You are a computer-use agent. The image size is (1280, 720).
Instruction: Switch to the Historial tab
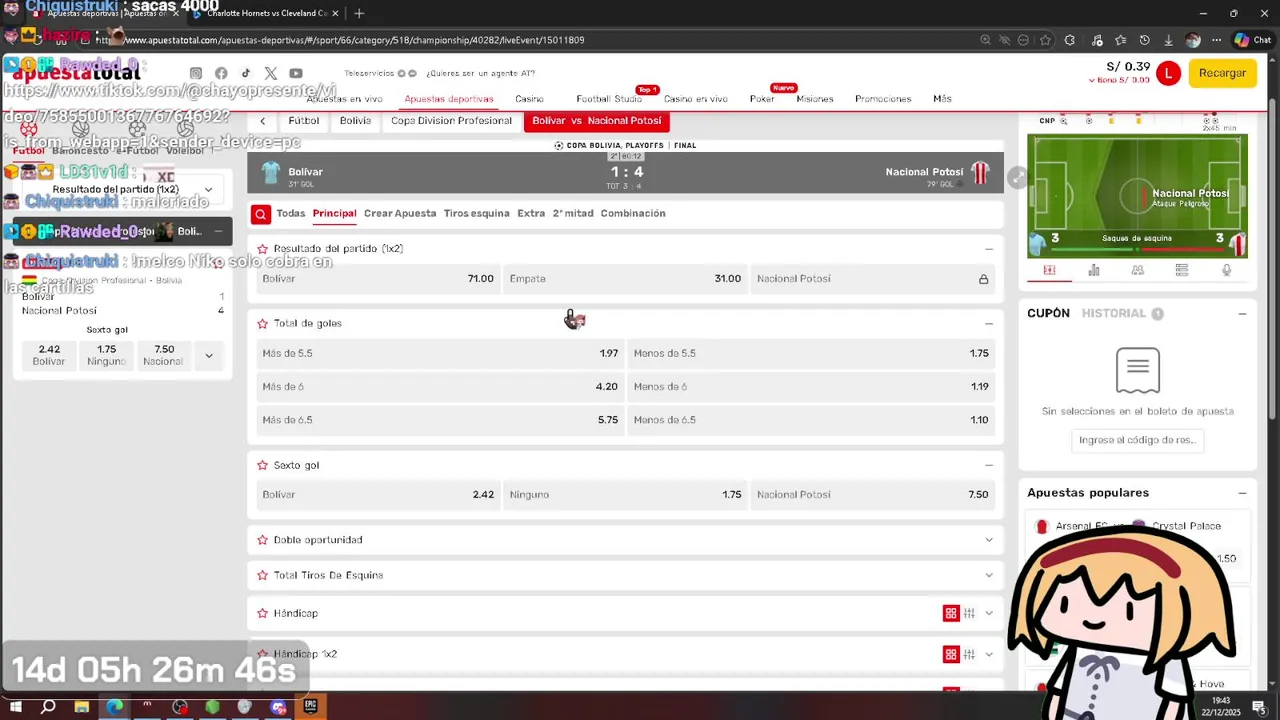[x=1114, y=314]
